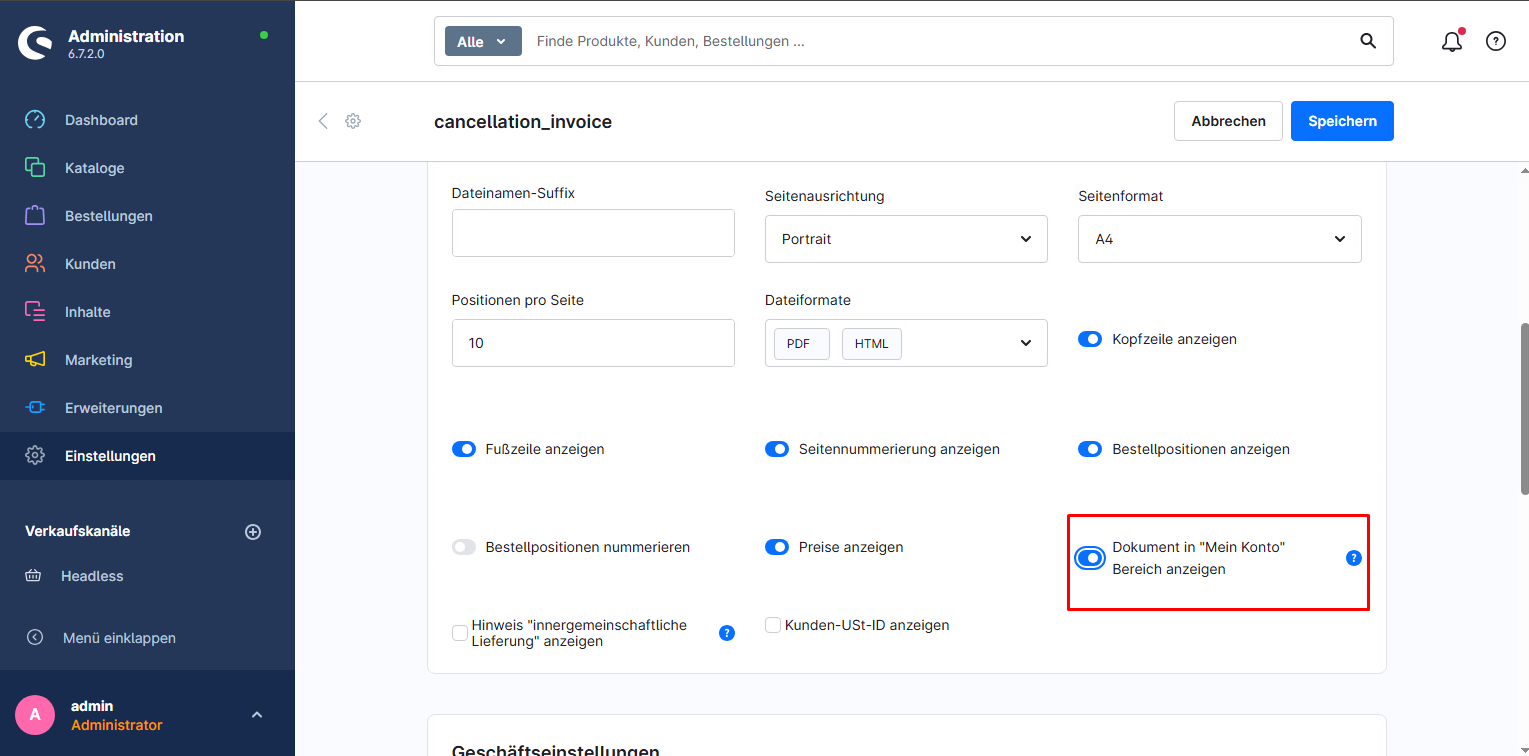The width and height of the screenshot is (1529, 756).
Task: Show help tooltip for "Mein Konto" document option
Action: click(x=1353, y=558)
